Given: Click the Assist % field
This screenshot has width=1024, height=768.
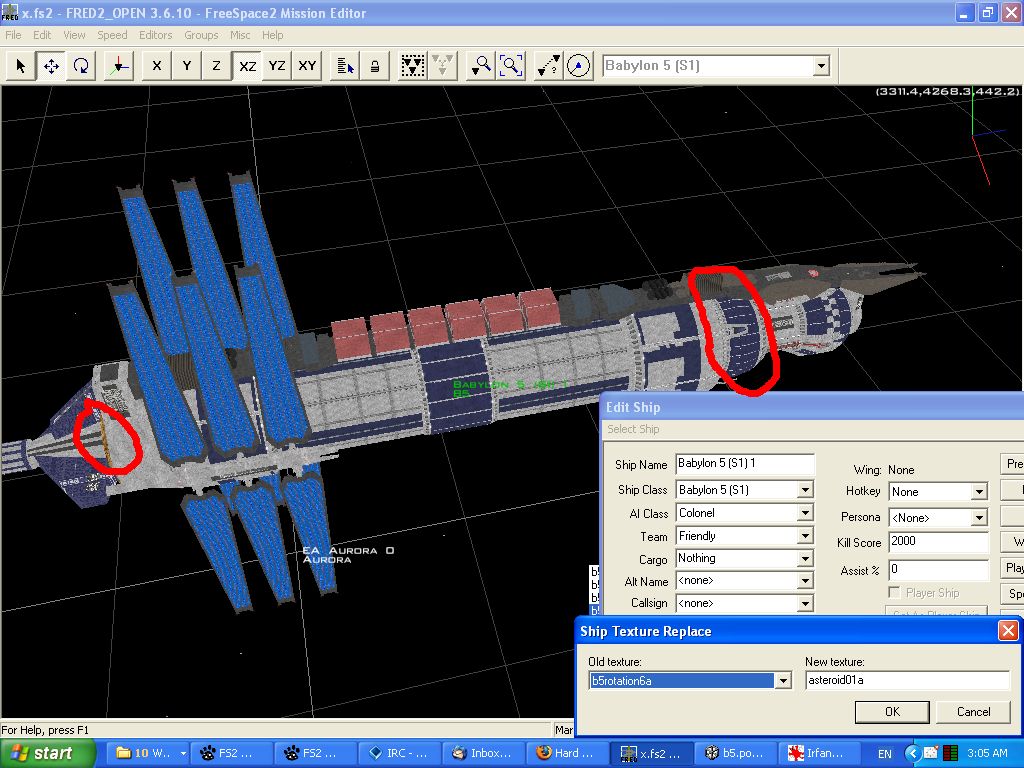Looking at the screenshot, I should coord(938,569).
